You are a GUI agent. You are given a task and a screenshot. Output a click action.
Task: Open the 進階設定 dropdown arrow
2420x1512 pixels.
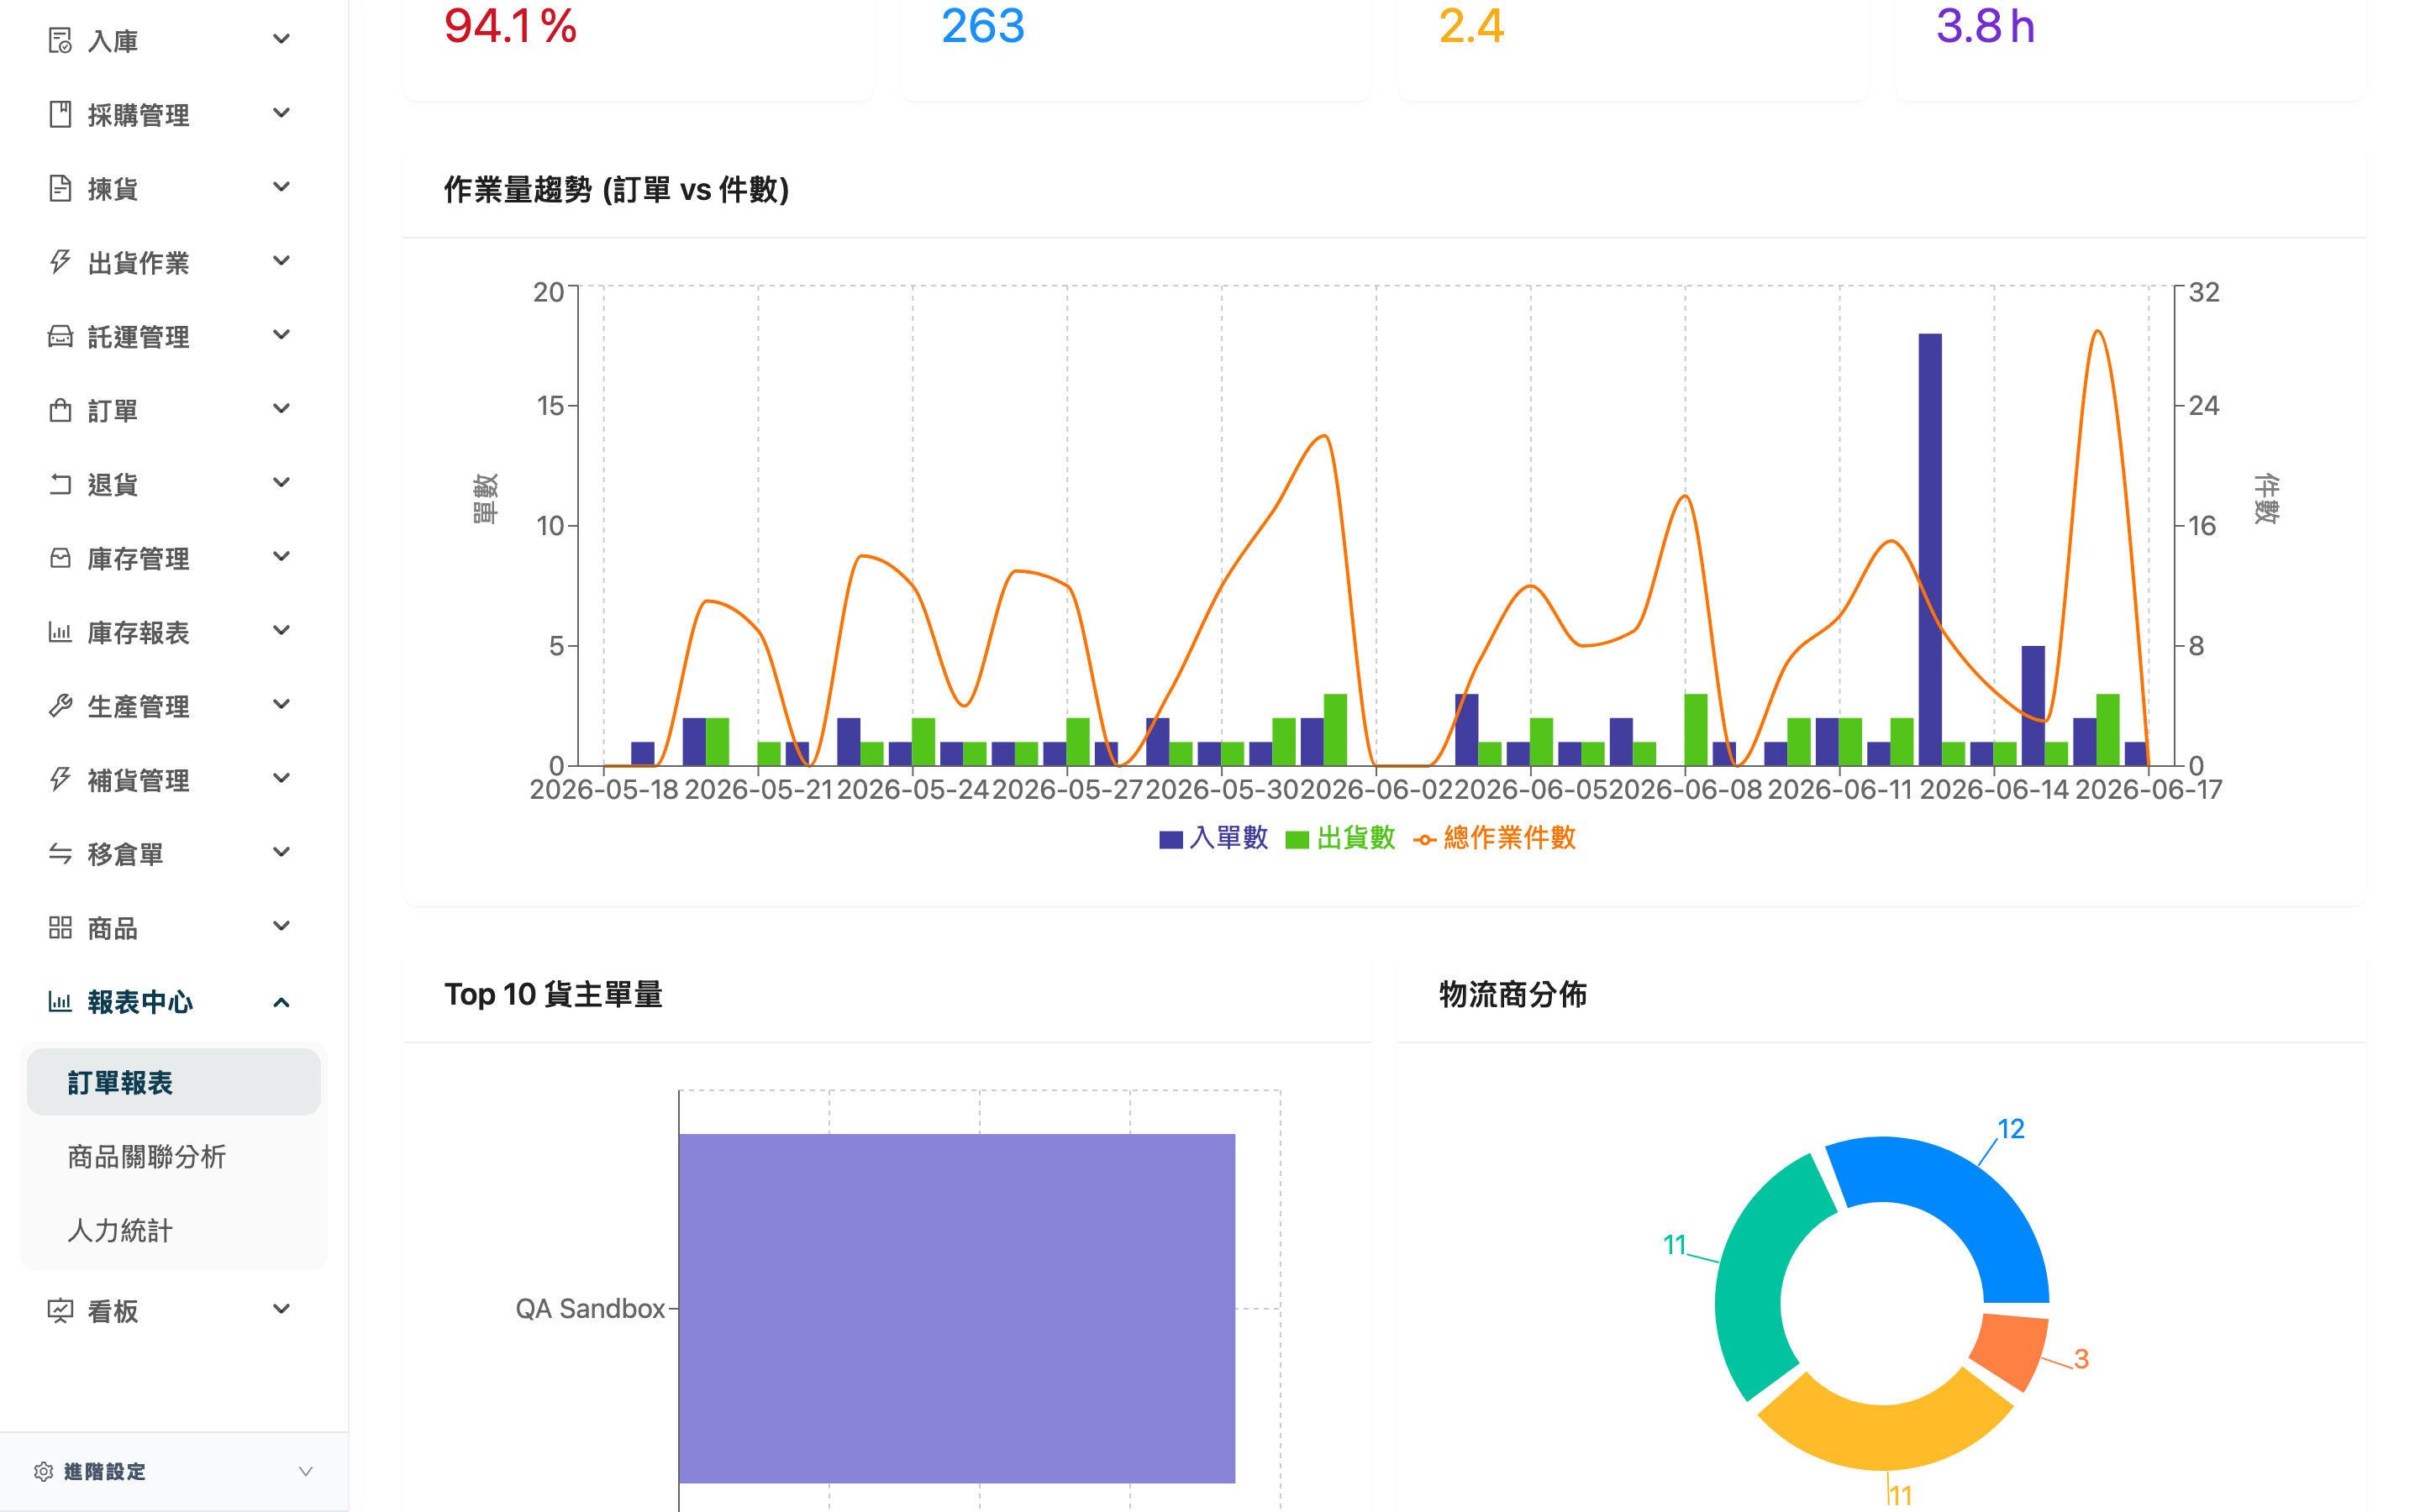(x=306, y=1471)
